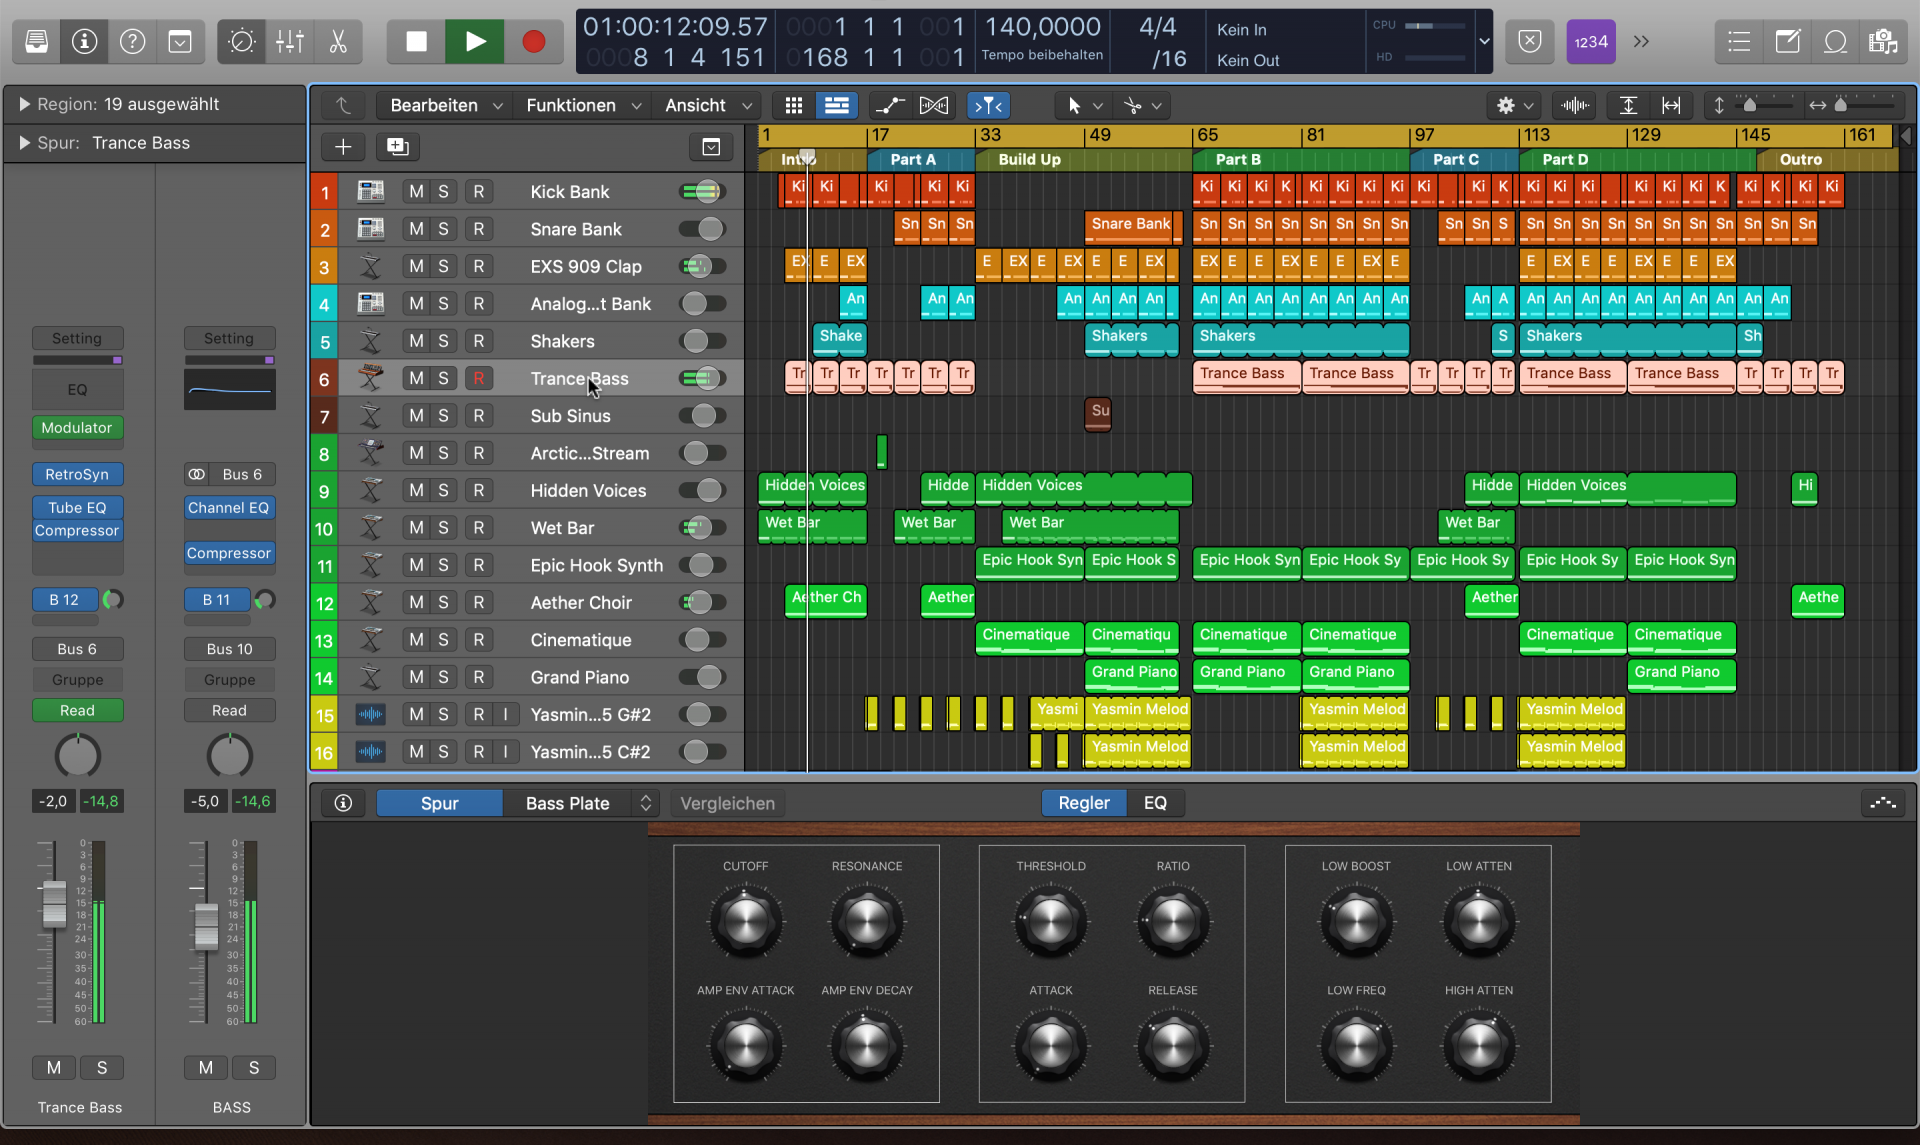Open the Library panel icon

point(37,41)
